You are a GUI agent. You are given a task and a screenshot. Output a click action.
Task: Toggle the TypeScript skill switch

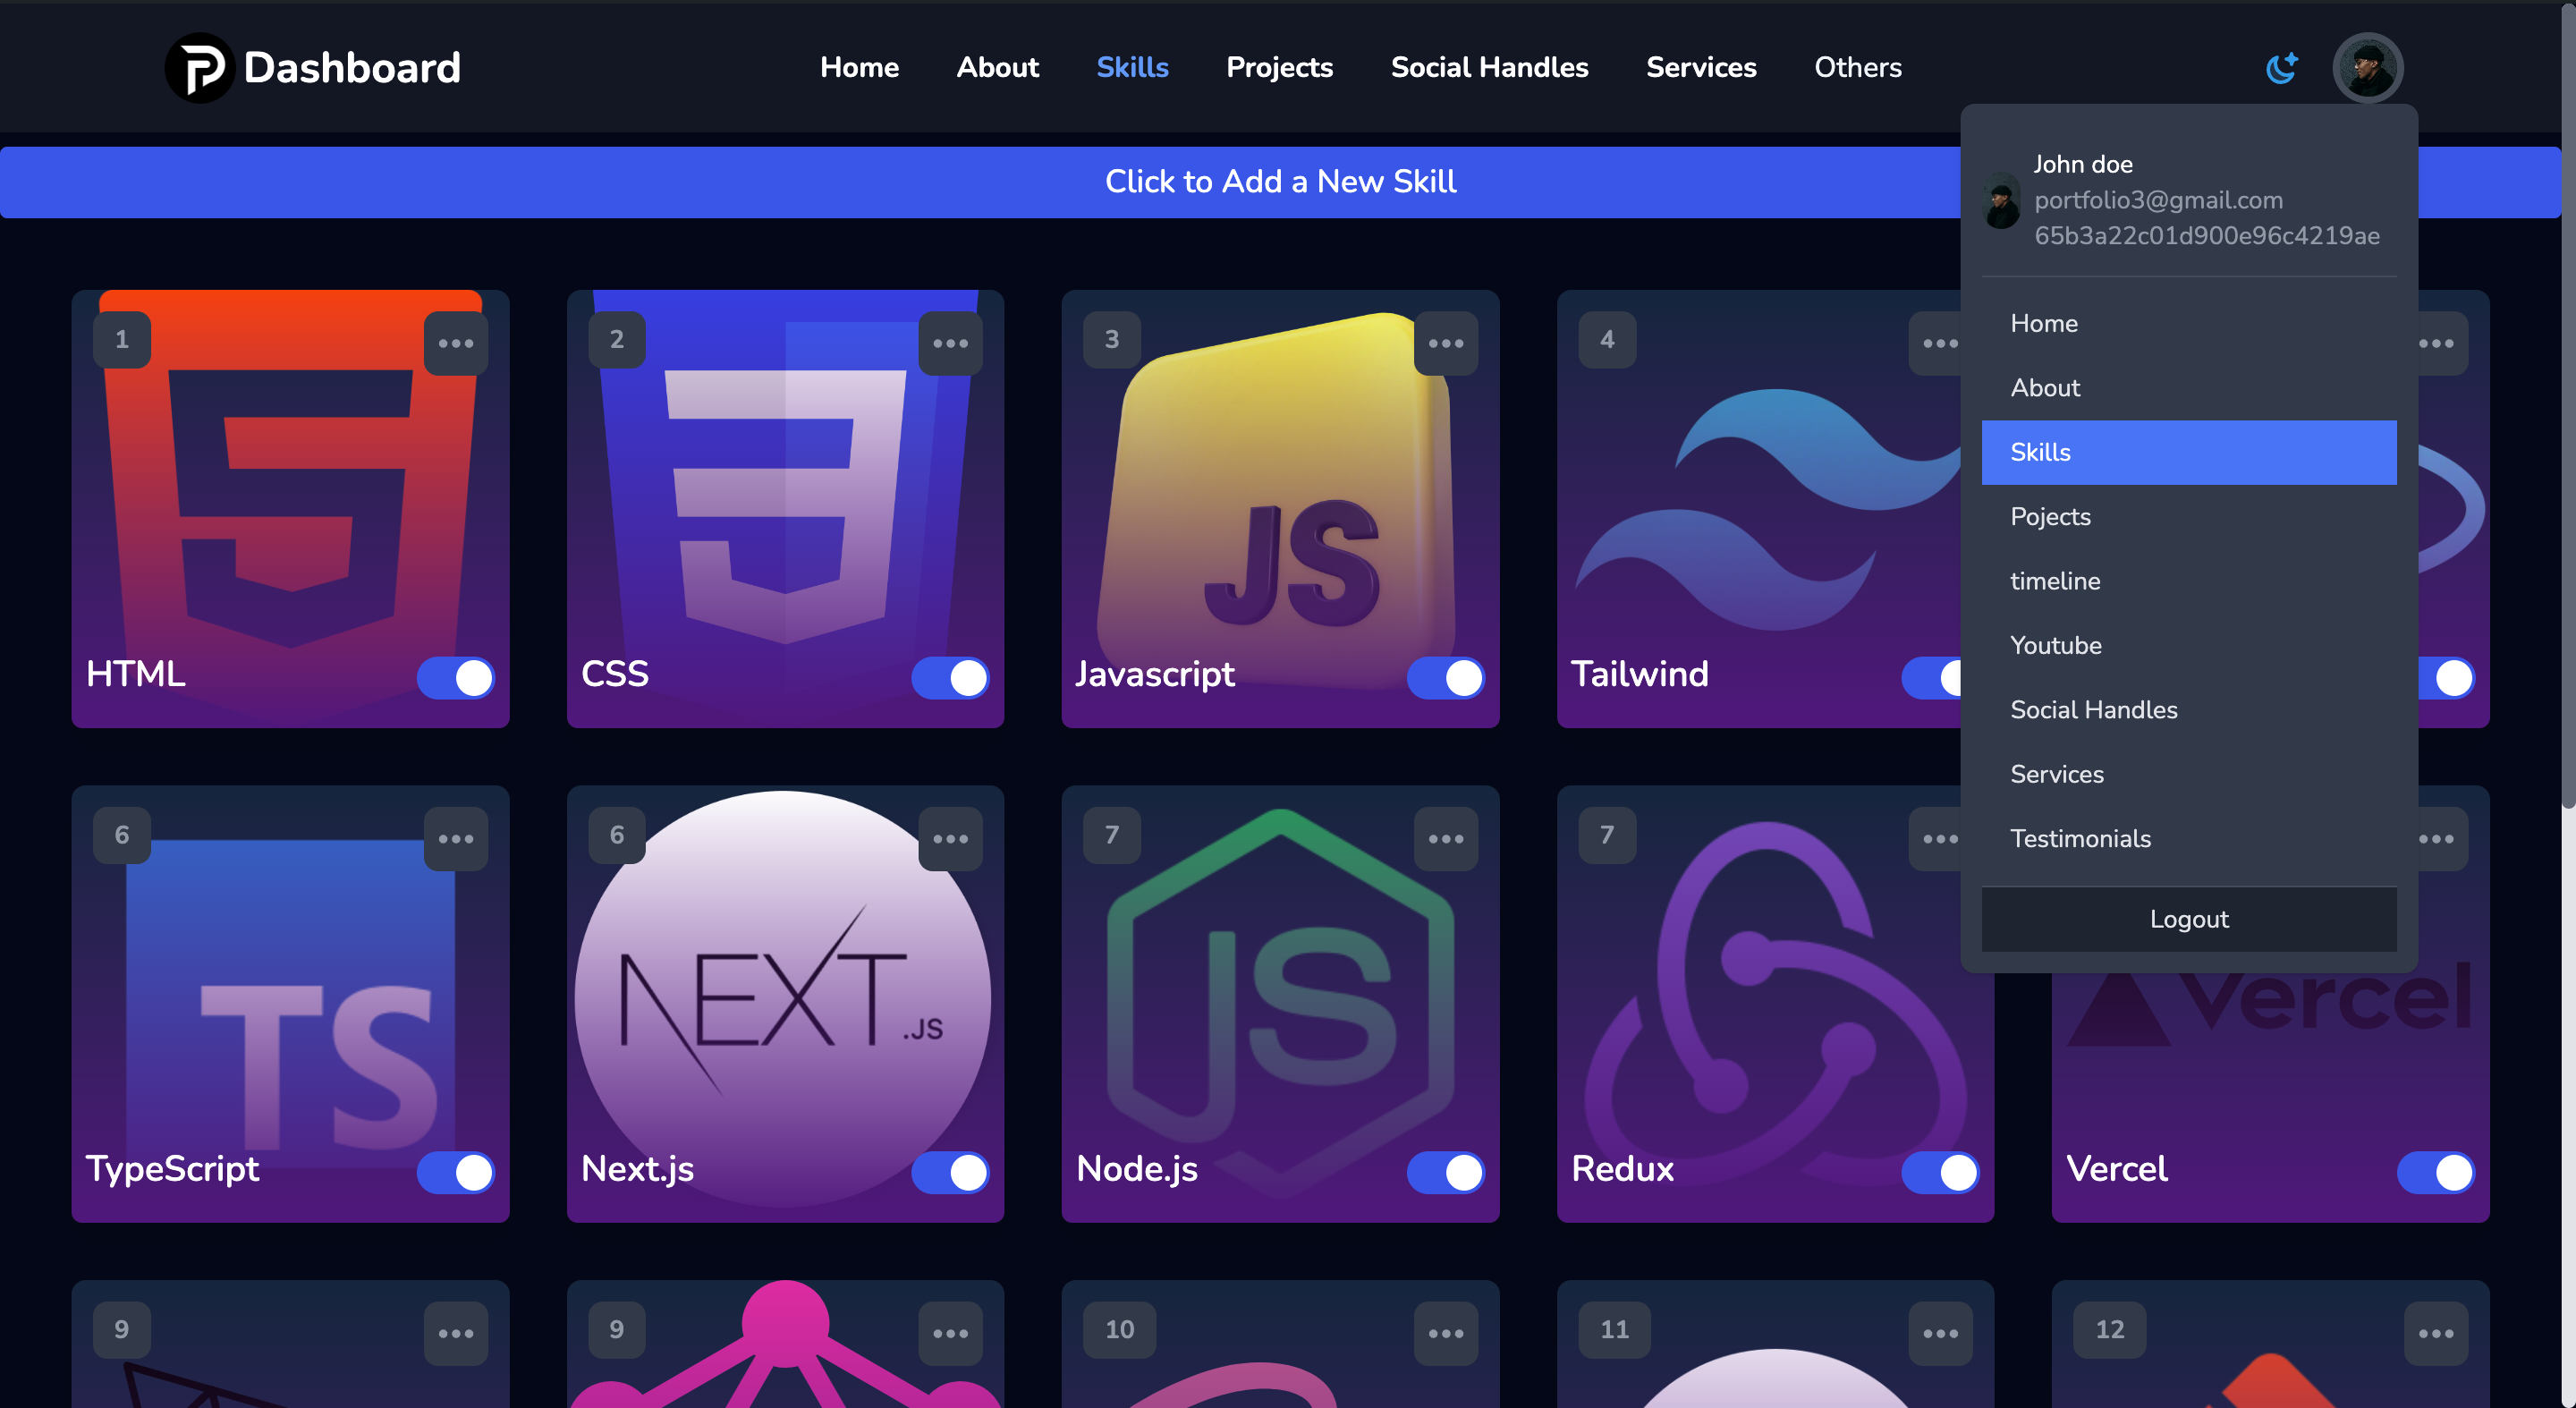[455, 1173]
